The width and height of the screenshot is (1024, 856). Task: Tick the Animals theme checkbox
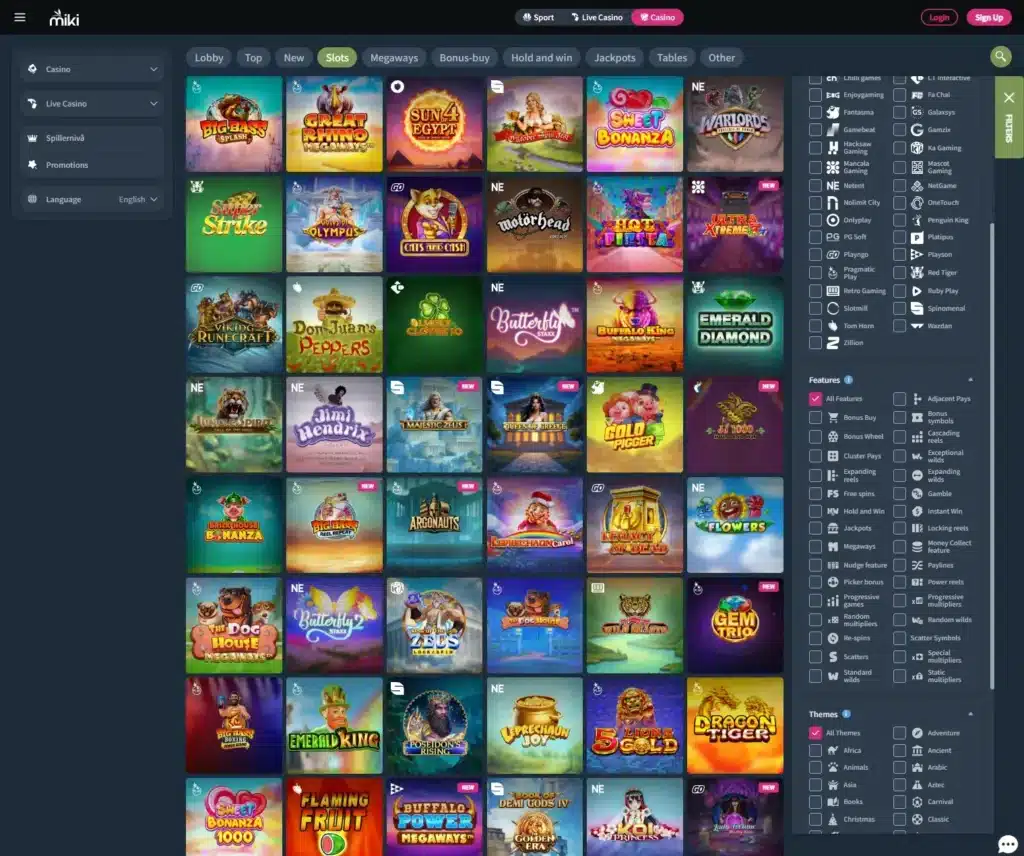(815, 768)
